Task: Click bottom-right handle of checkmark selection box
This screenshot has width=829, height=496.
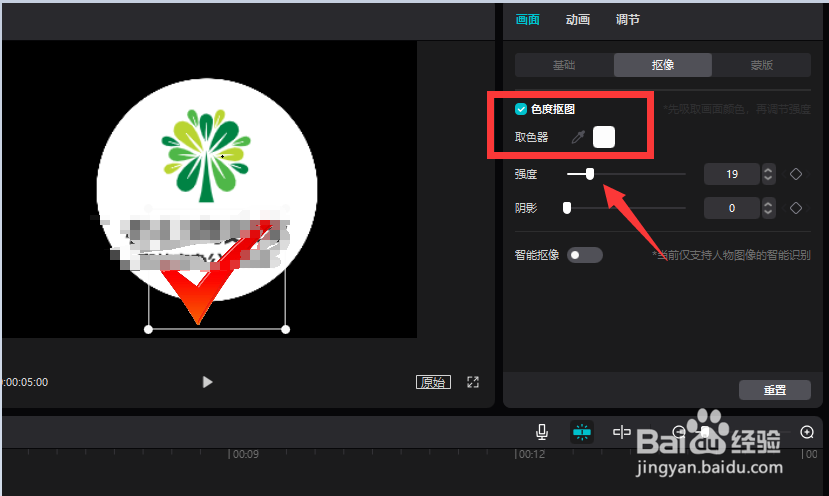Action: [x=285, y=329]
